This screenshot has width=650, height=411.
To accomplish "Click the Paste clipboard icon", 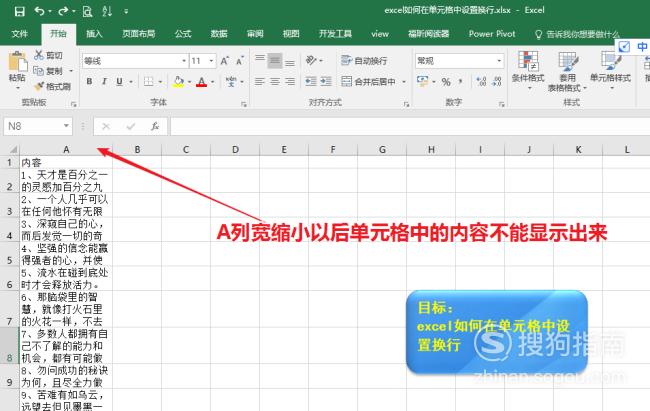I will coord(17,61).
